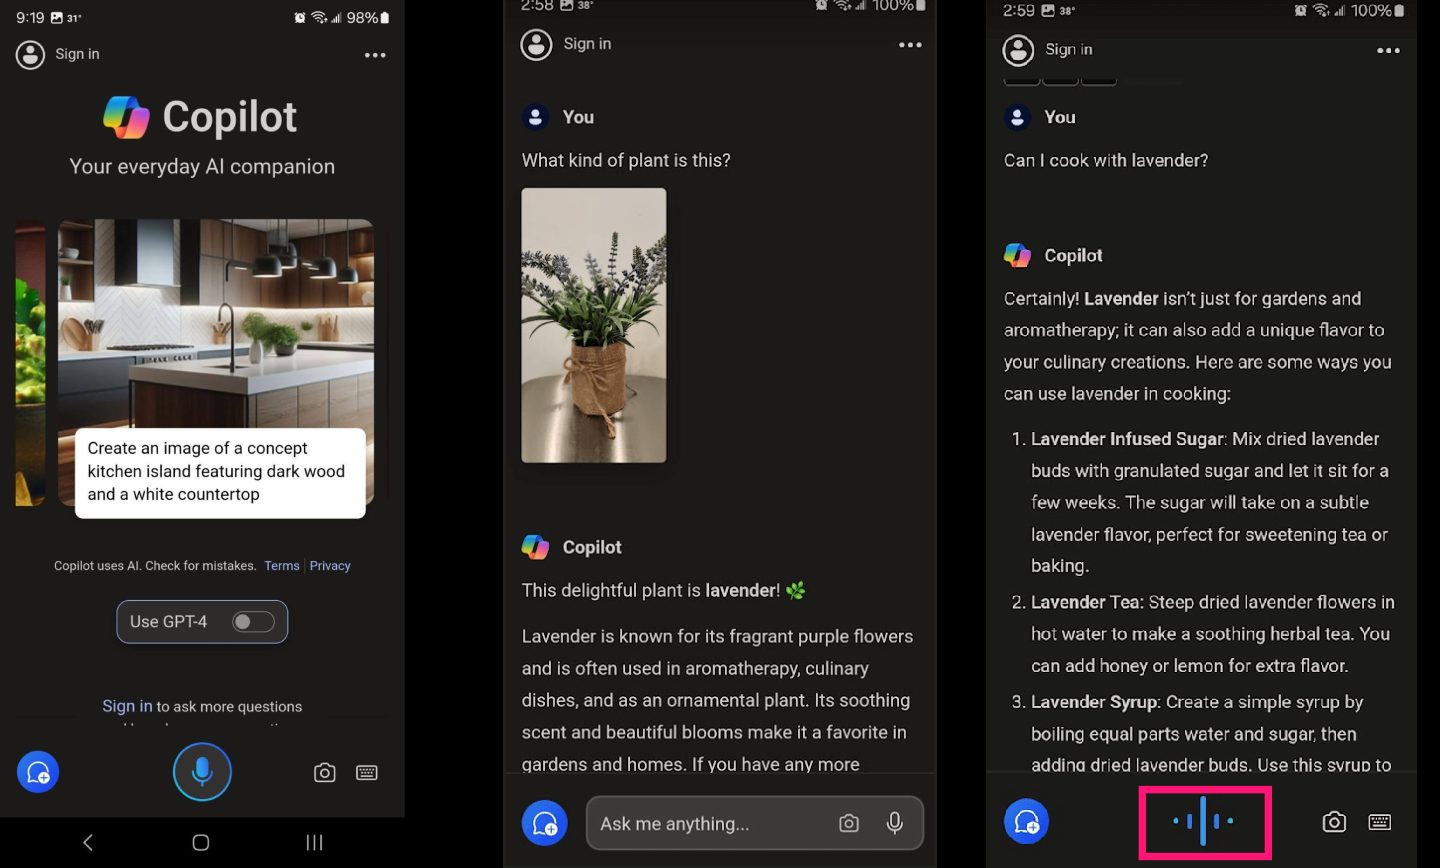
Task: Tap You avatar icon above plant question
Action: click(x=535, y=117)
